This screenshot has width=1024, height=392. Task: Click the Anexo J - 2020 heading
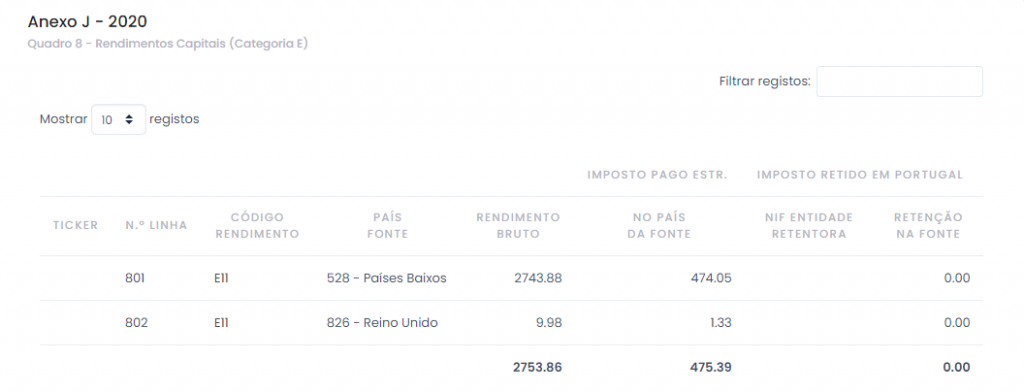(x=87, y=22)
